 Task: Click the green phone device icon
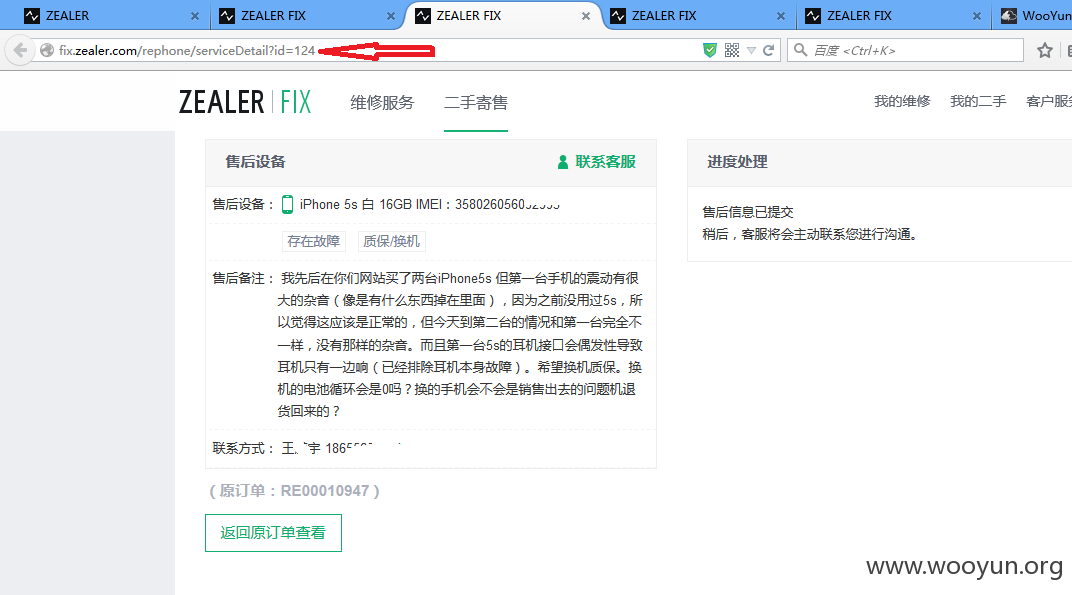287,204
